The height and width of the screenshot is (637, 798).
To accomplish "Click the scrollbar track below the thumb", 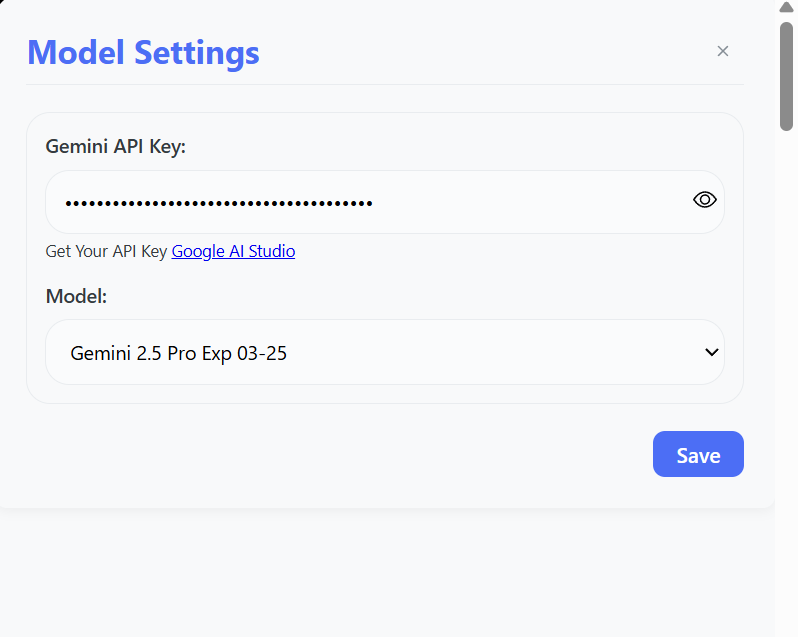I will 786,382.
